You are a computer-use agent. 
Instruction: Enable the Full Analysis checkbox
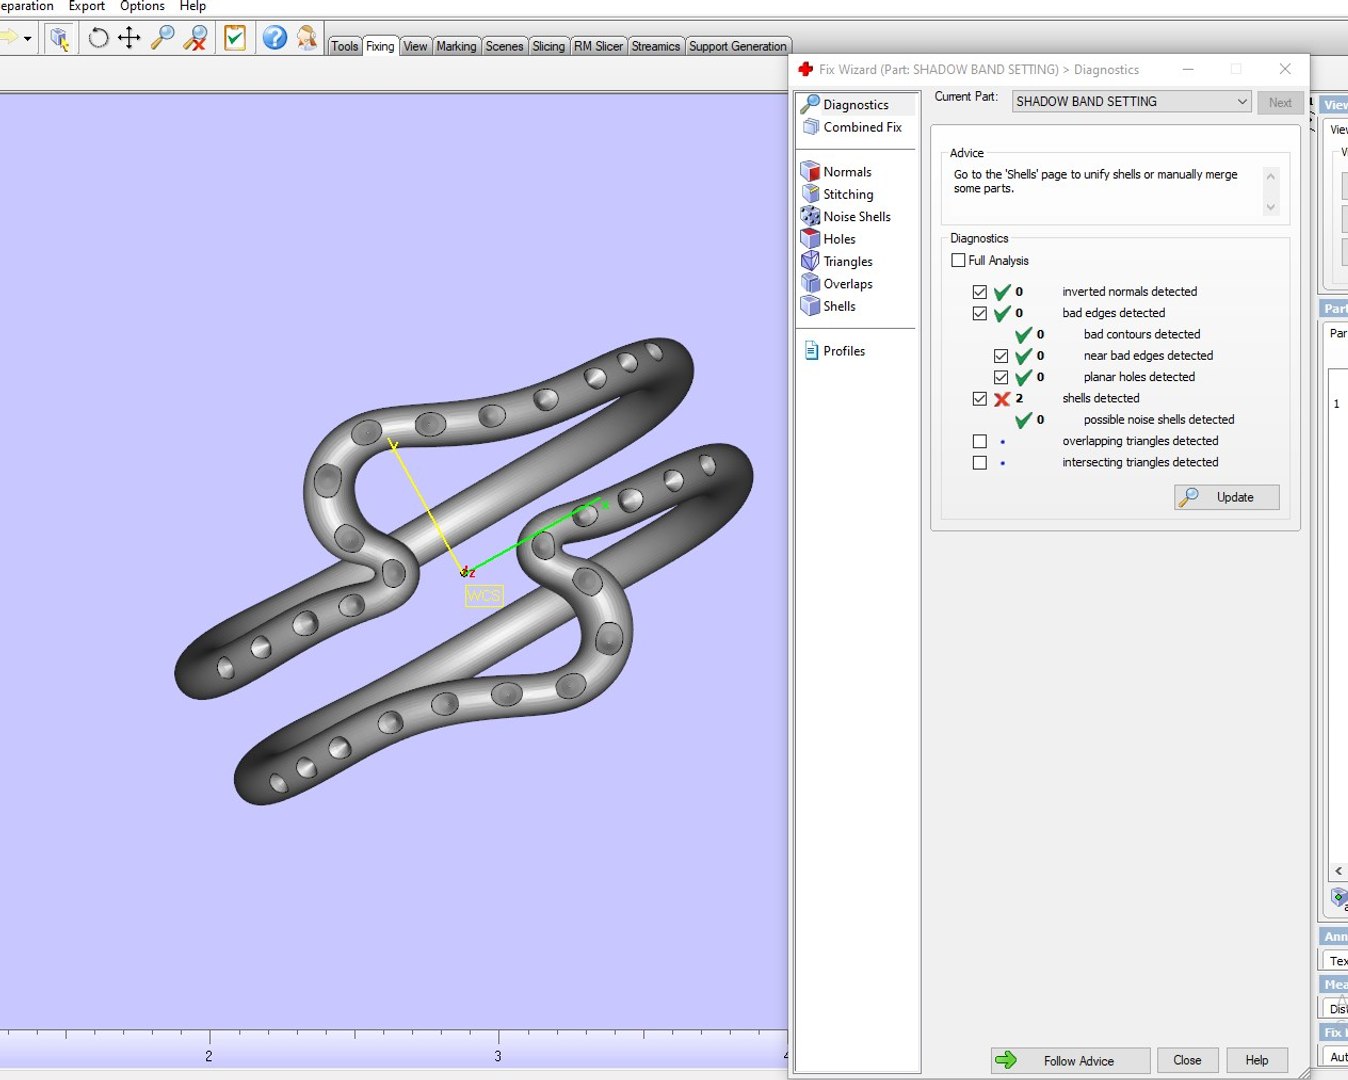coord(958,260)
